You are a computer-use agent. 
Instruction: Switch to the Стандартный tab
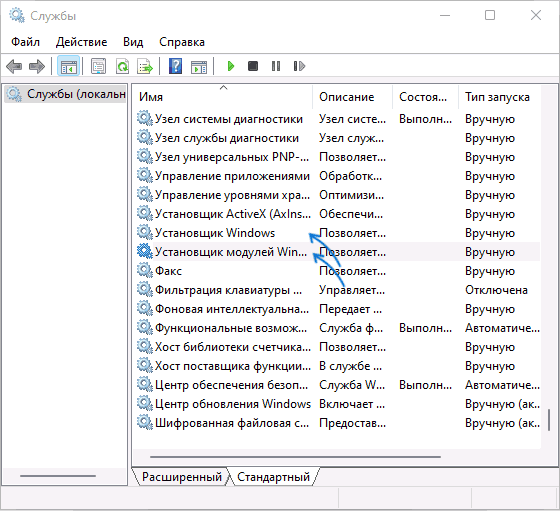coord(273,477)
